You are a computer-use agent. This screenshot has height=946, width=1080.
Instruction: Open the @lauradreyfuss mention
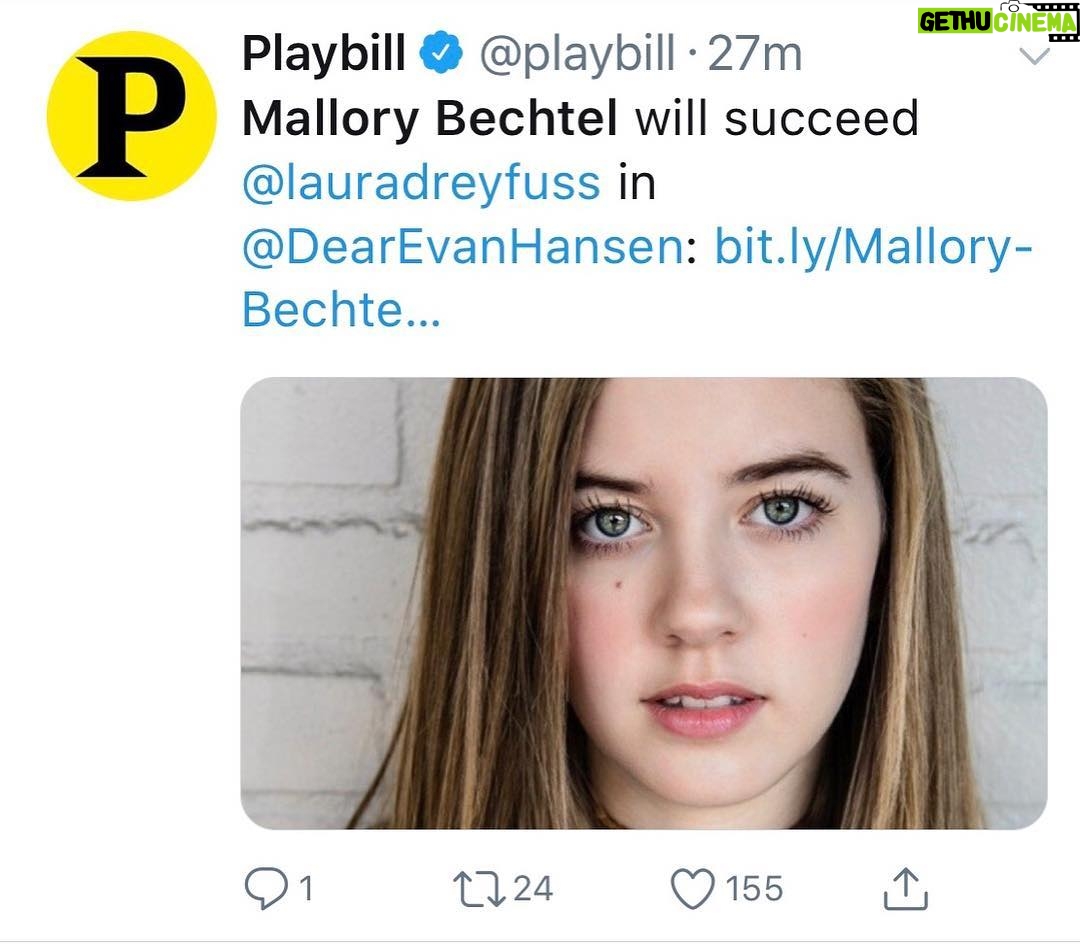coord(421,183)
